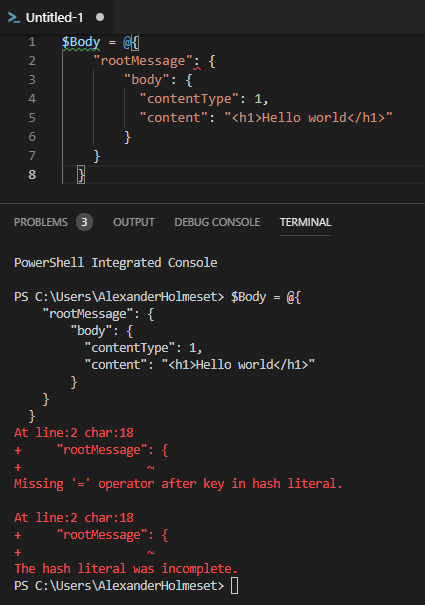Click line number 1 in the gutter
The width and height of the screenshot is (425, 605).
tap(32, 42)
